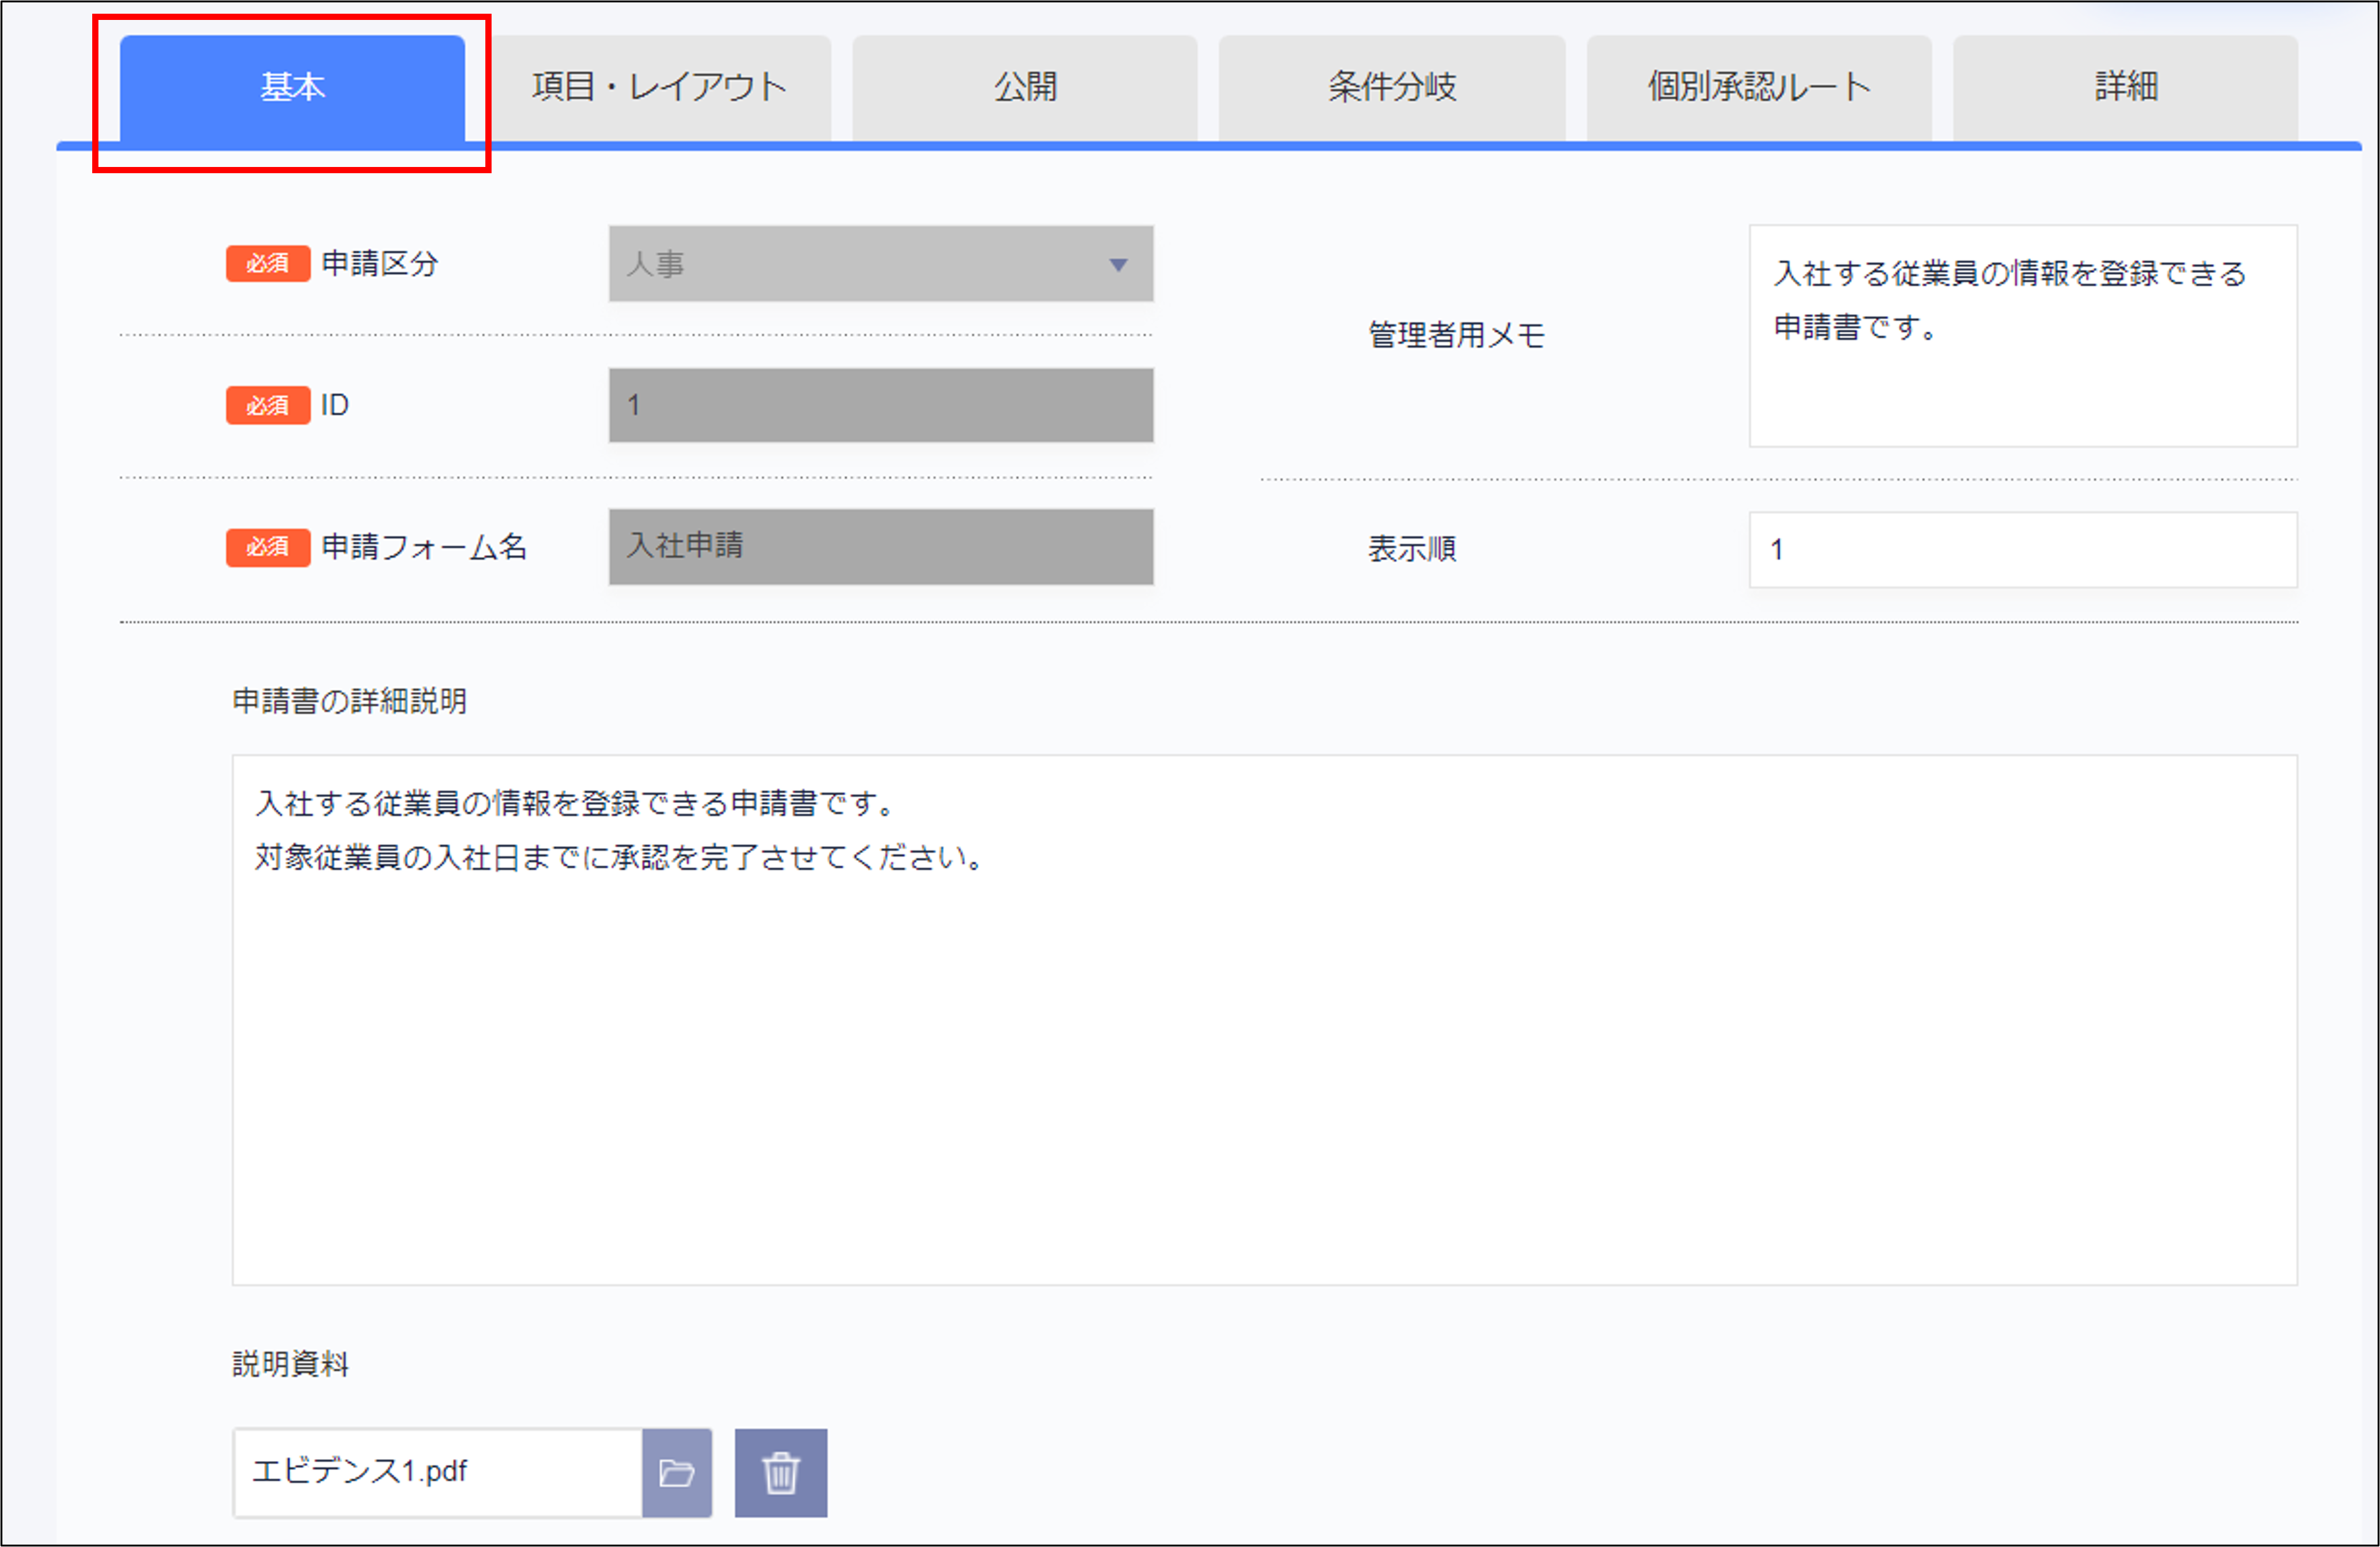The height and width of the screenshot is (1547, 2380).
Task: Open the 申請区分 dropdown showing 人事
Action: [x=880, y=264]
